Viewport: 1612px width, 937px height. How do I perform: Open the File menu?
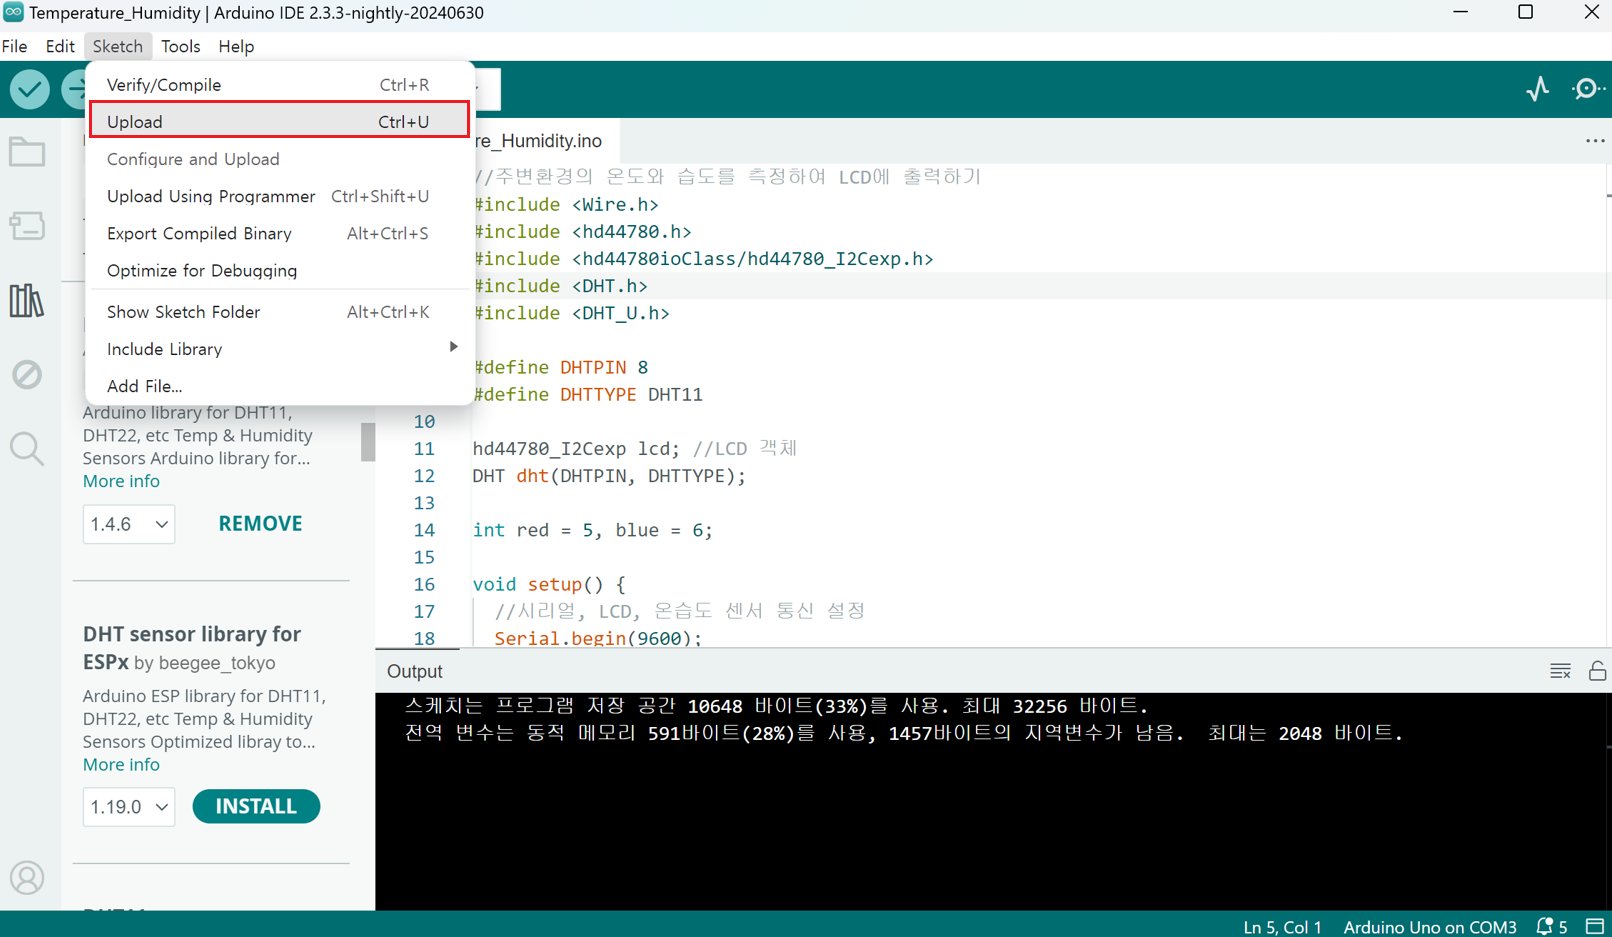(x=15, y=46)
